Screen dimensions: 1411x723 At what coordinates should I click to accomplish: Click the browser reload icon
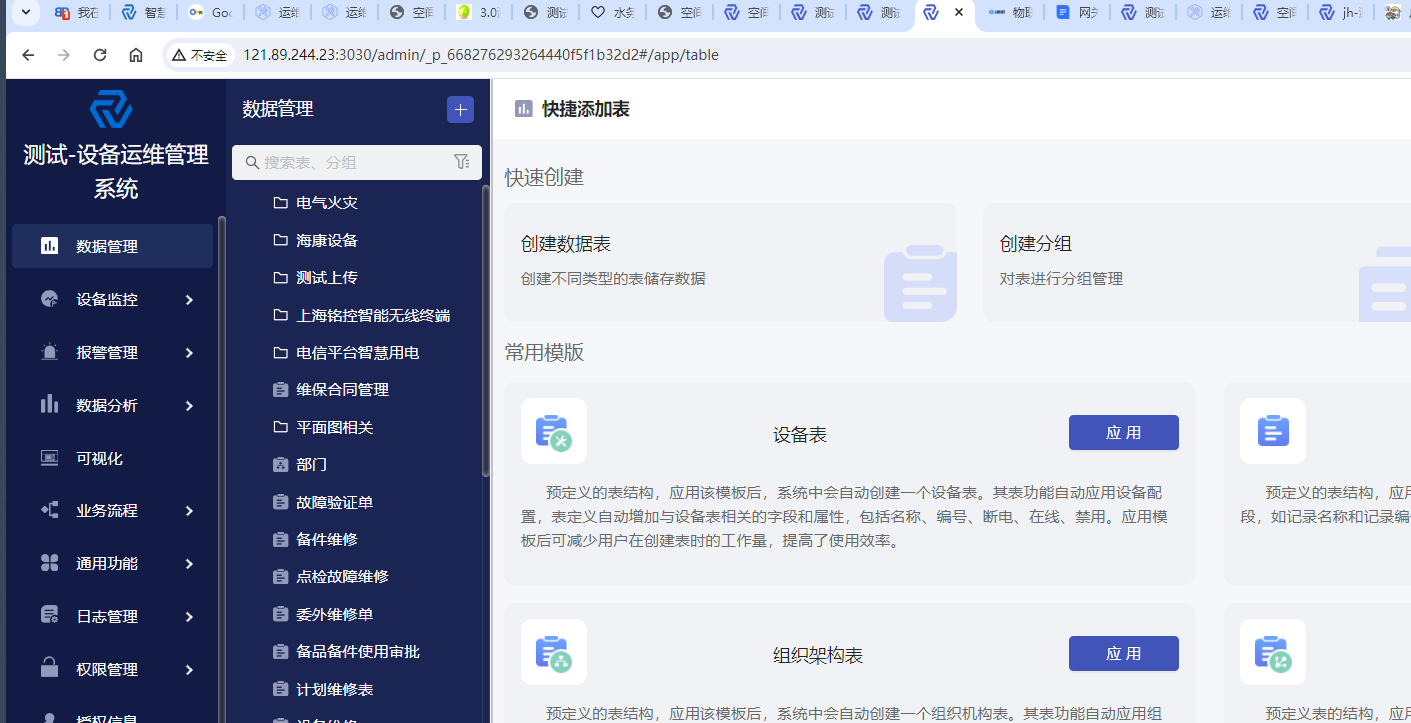[x=100, y=55]
